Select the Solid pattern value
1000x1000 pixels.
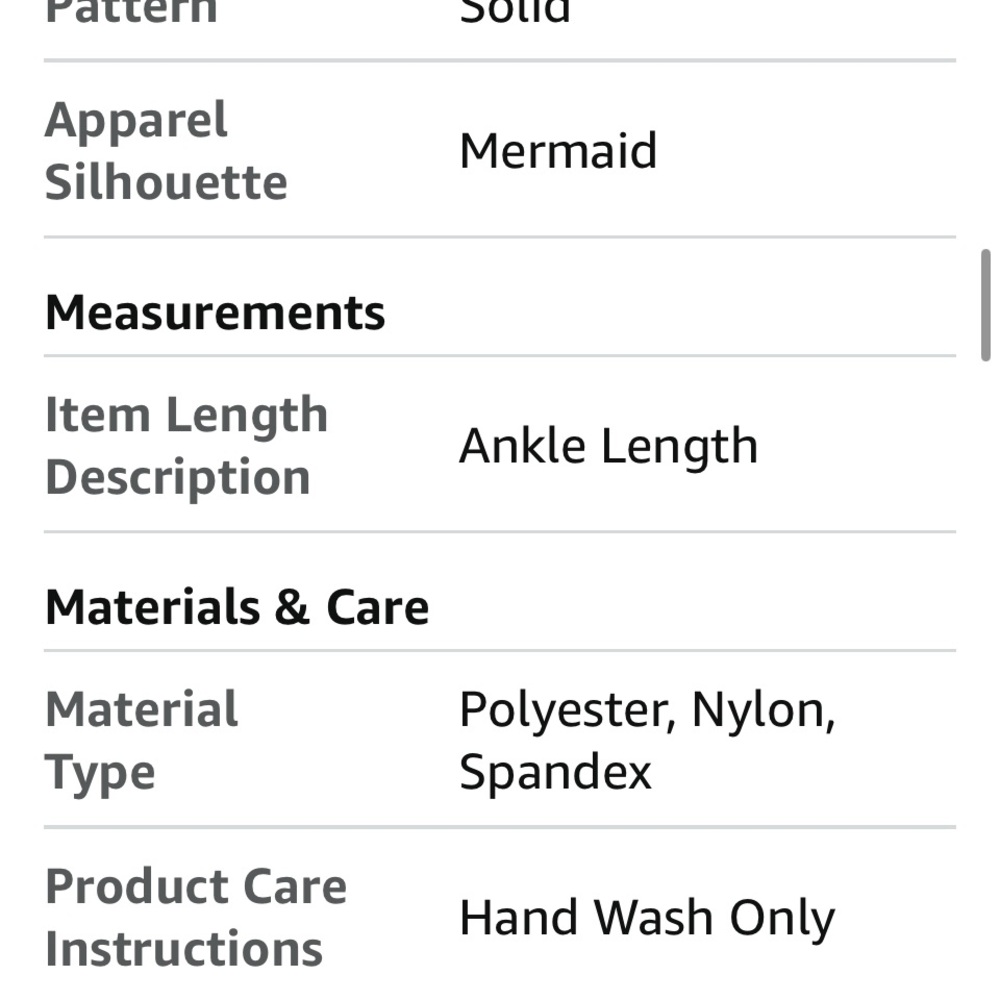click(x=514, y=10)
